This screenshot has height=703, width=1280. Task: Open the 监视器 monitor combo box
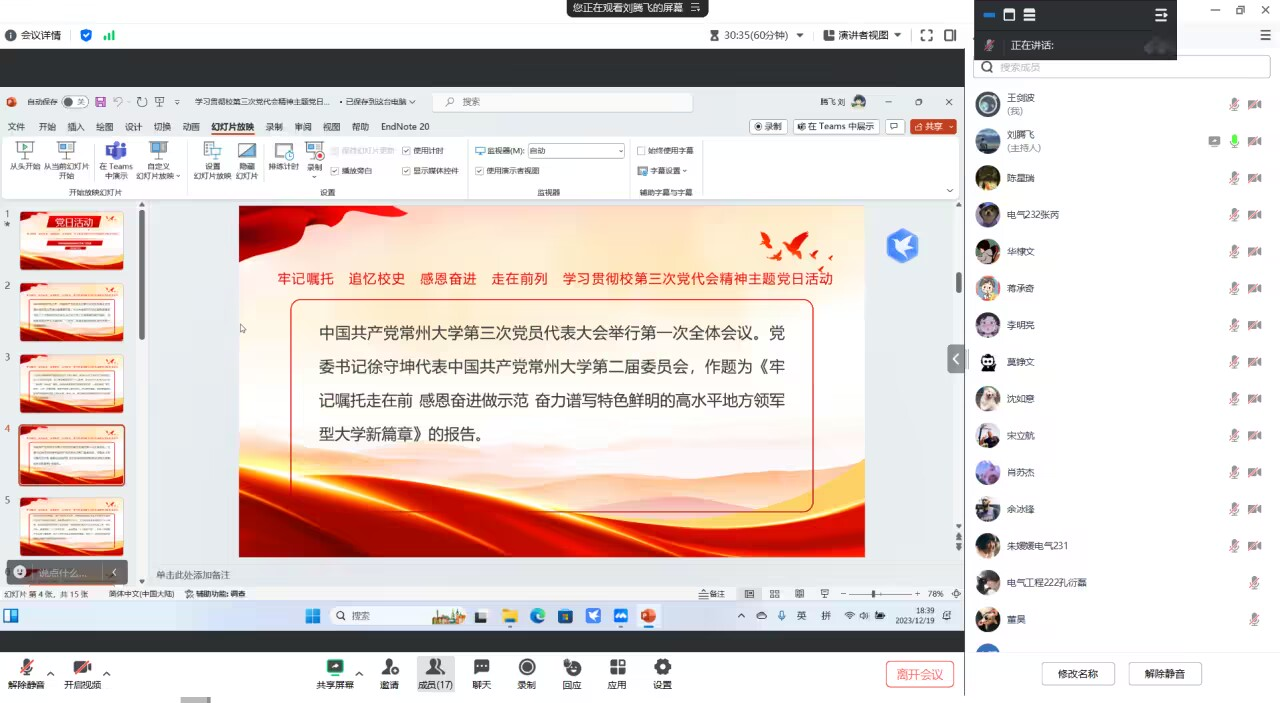tap(576, 151)
